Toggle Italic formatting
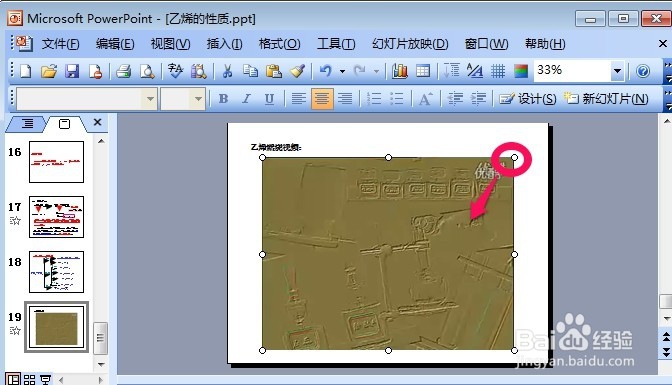672x385 pixels. (x=246, y=99)
